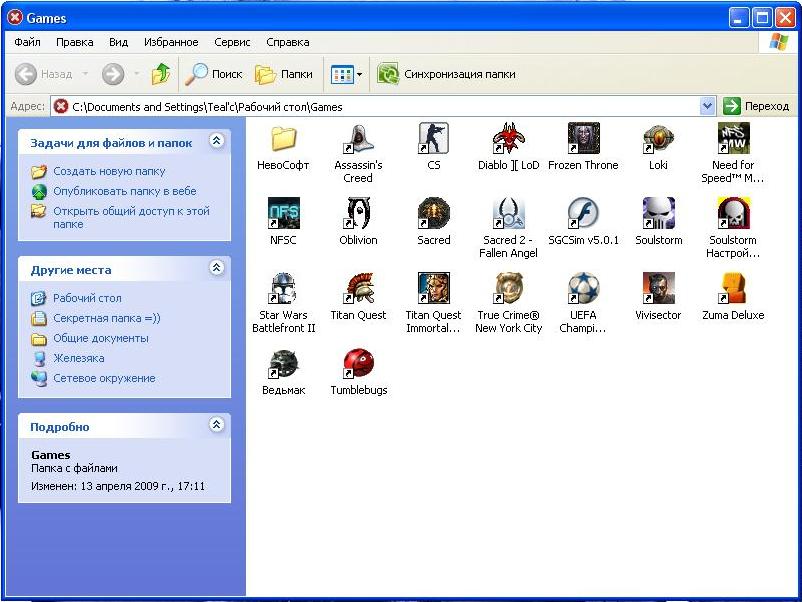Select the Star Wars Battlefront II icon
This screenshot has width=802, height=602.
pyautogui.click(x=283, y=289)
